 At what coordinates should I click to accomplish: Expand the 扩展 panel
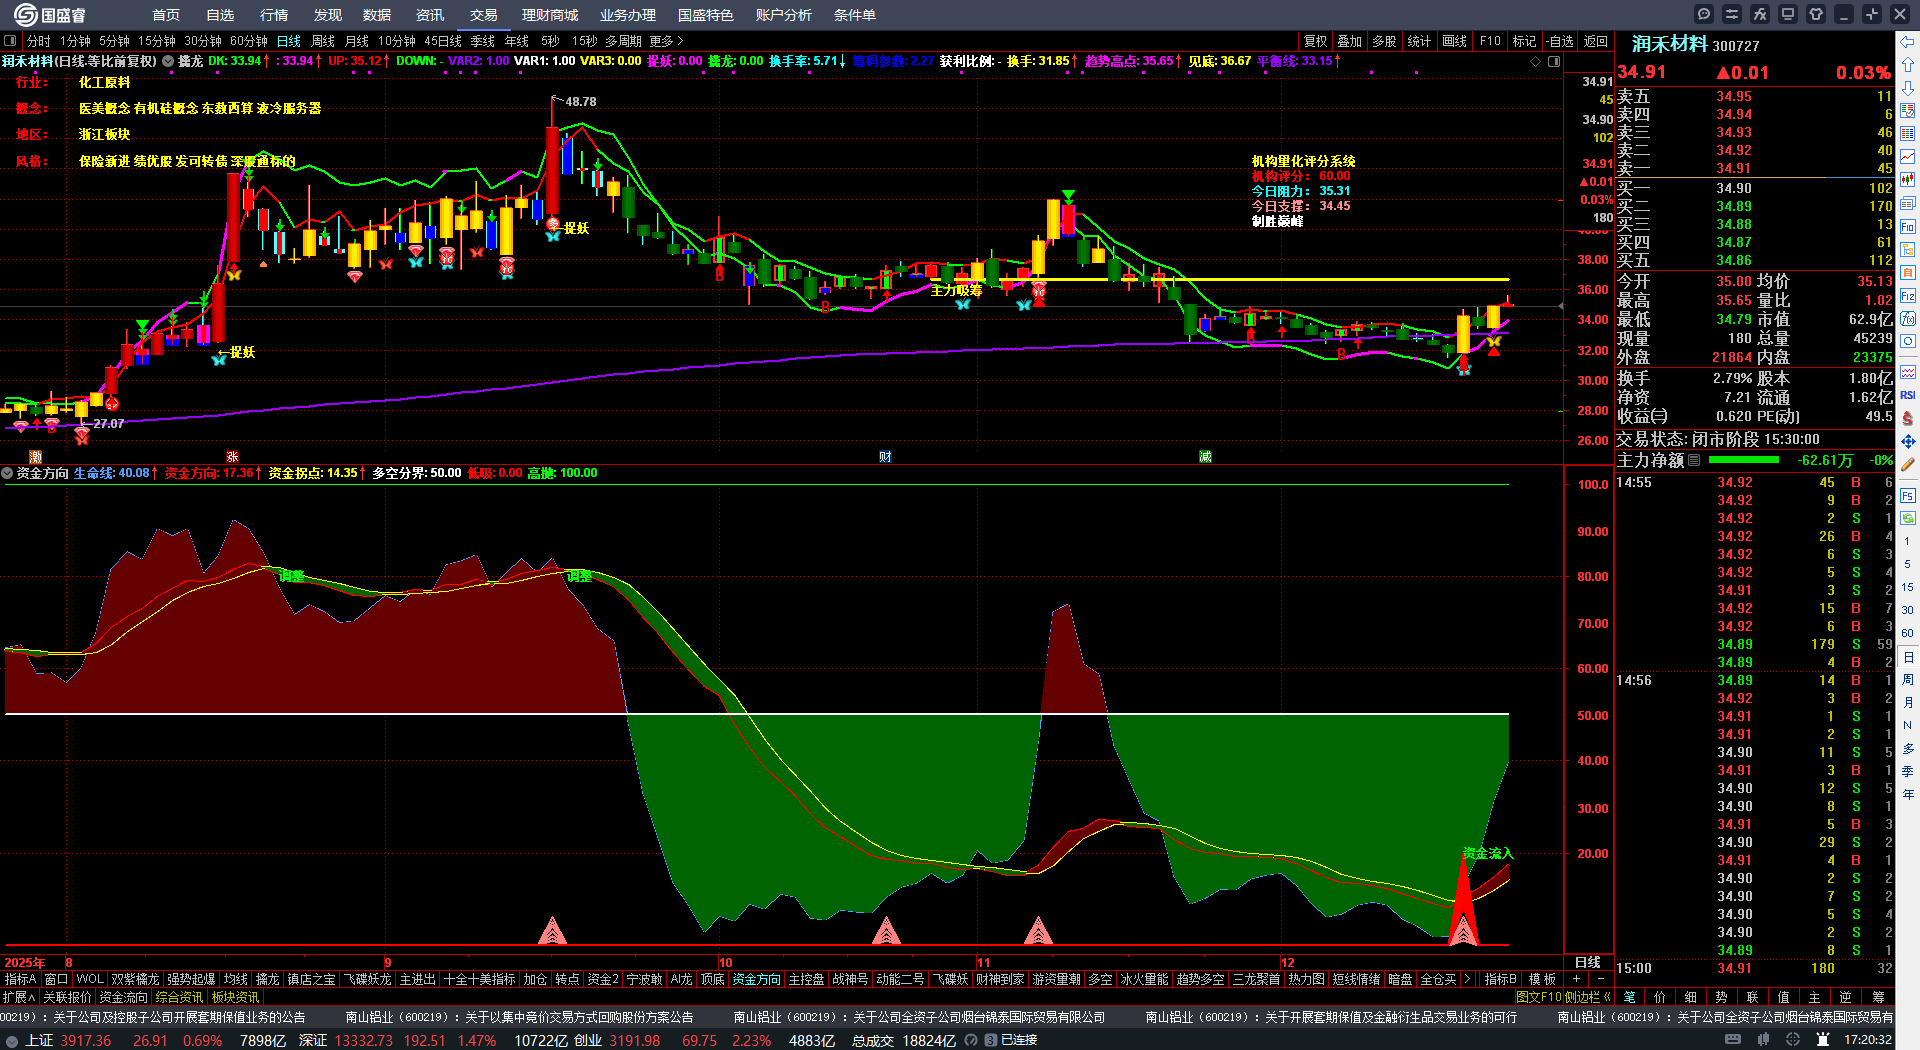click(x=19, y=997)
